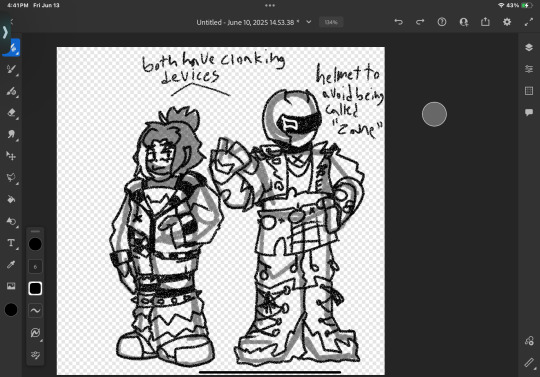The width and height of the screenshot is (540, 377).
Task: Select the Eraser tool
Action: (11, 113)
